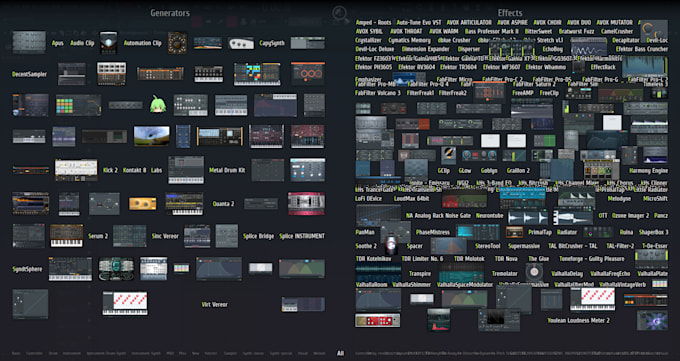This screenshot has width=680, height=361.
Task: Load Auto-Tune Evo VST effect
Action: coord(419,22)
